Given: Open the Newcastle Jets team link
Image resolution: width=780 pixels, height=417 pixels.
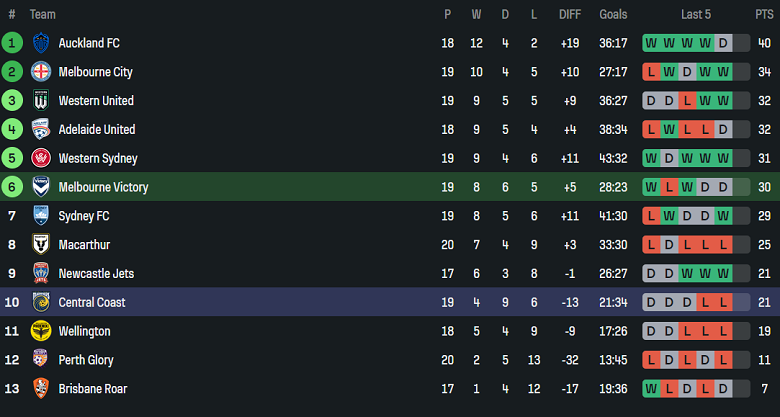Looking at the screenshot, I should coord(96,274).
